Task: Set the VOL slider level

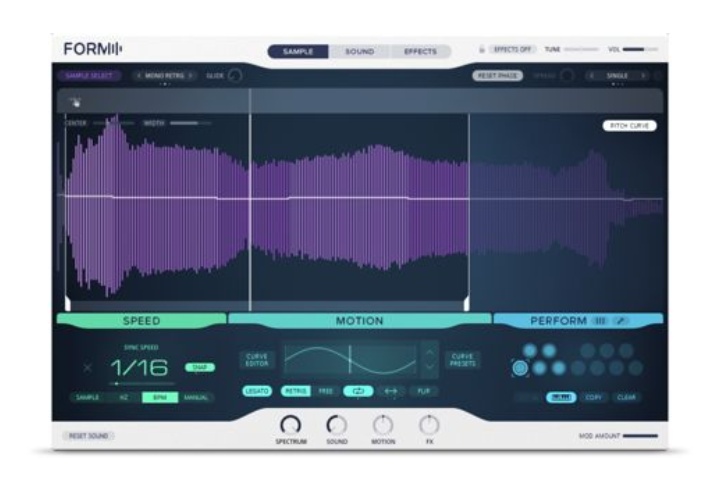Action: (x=640, y=49)
